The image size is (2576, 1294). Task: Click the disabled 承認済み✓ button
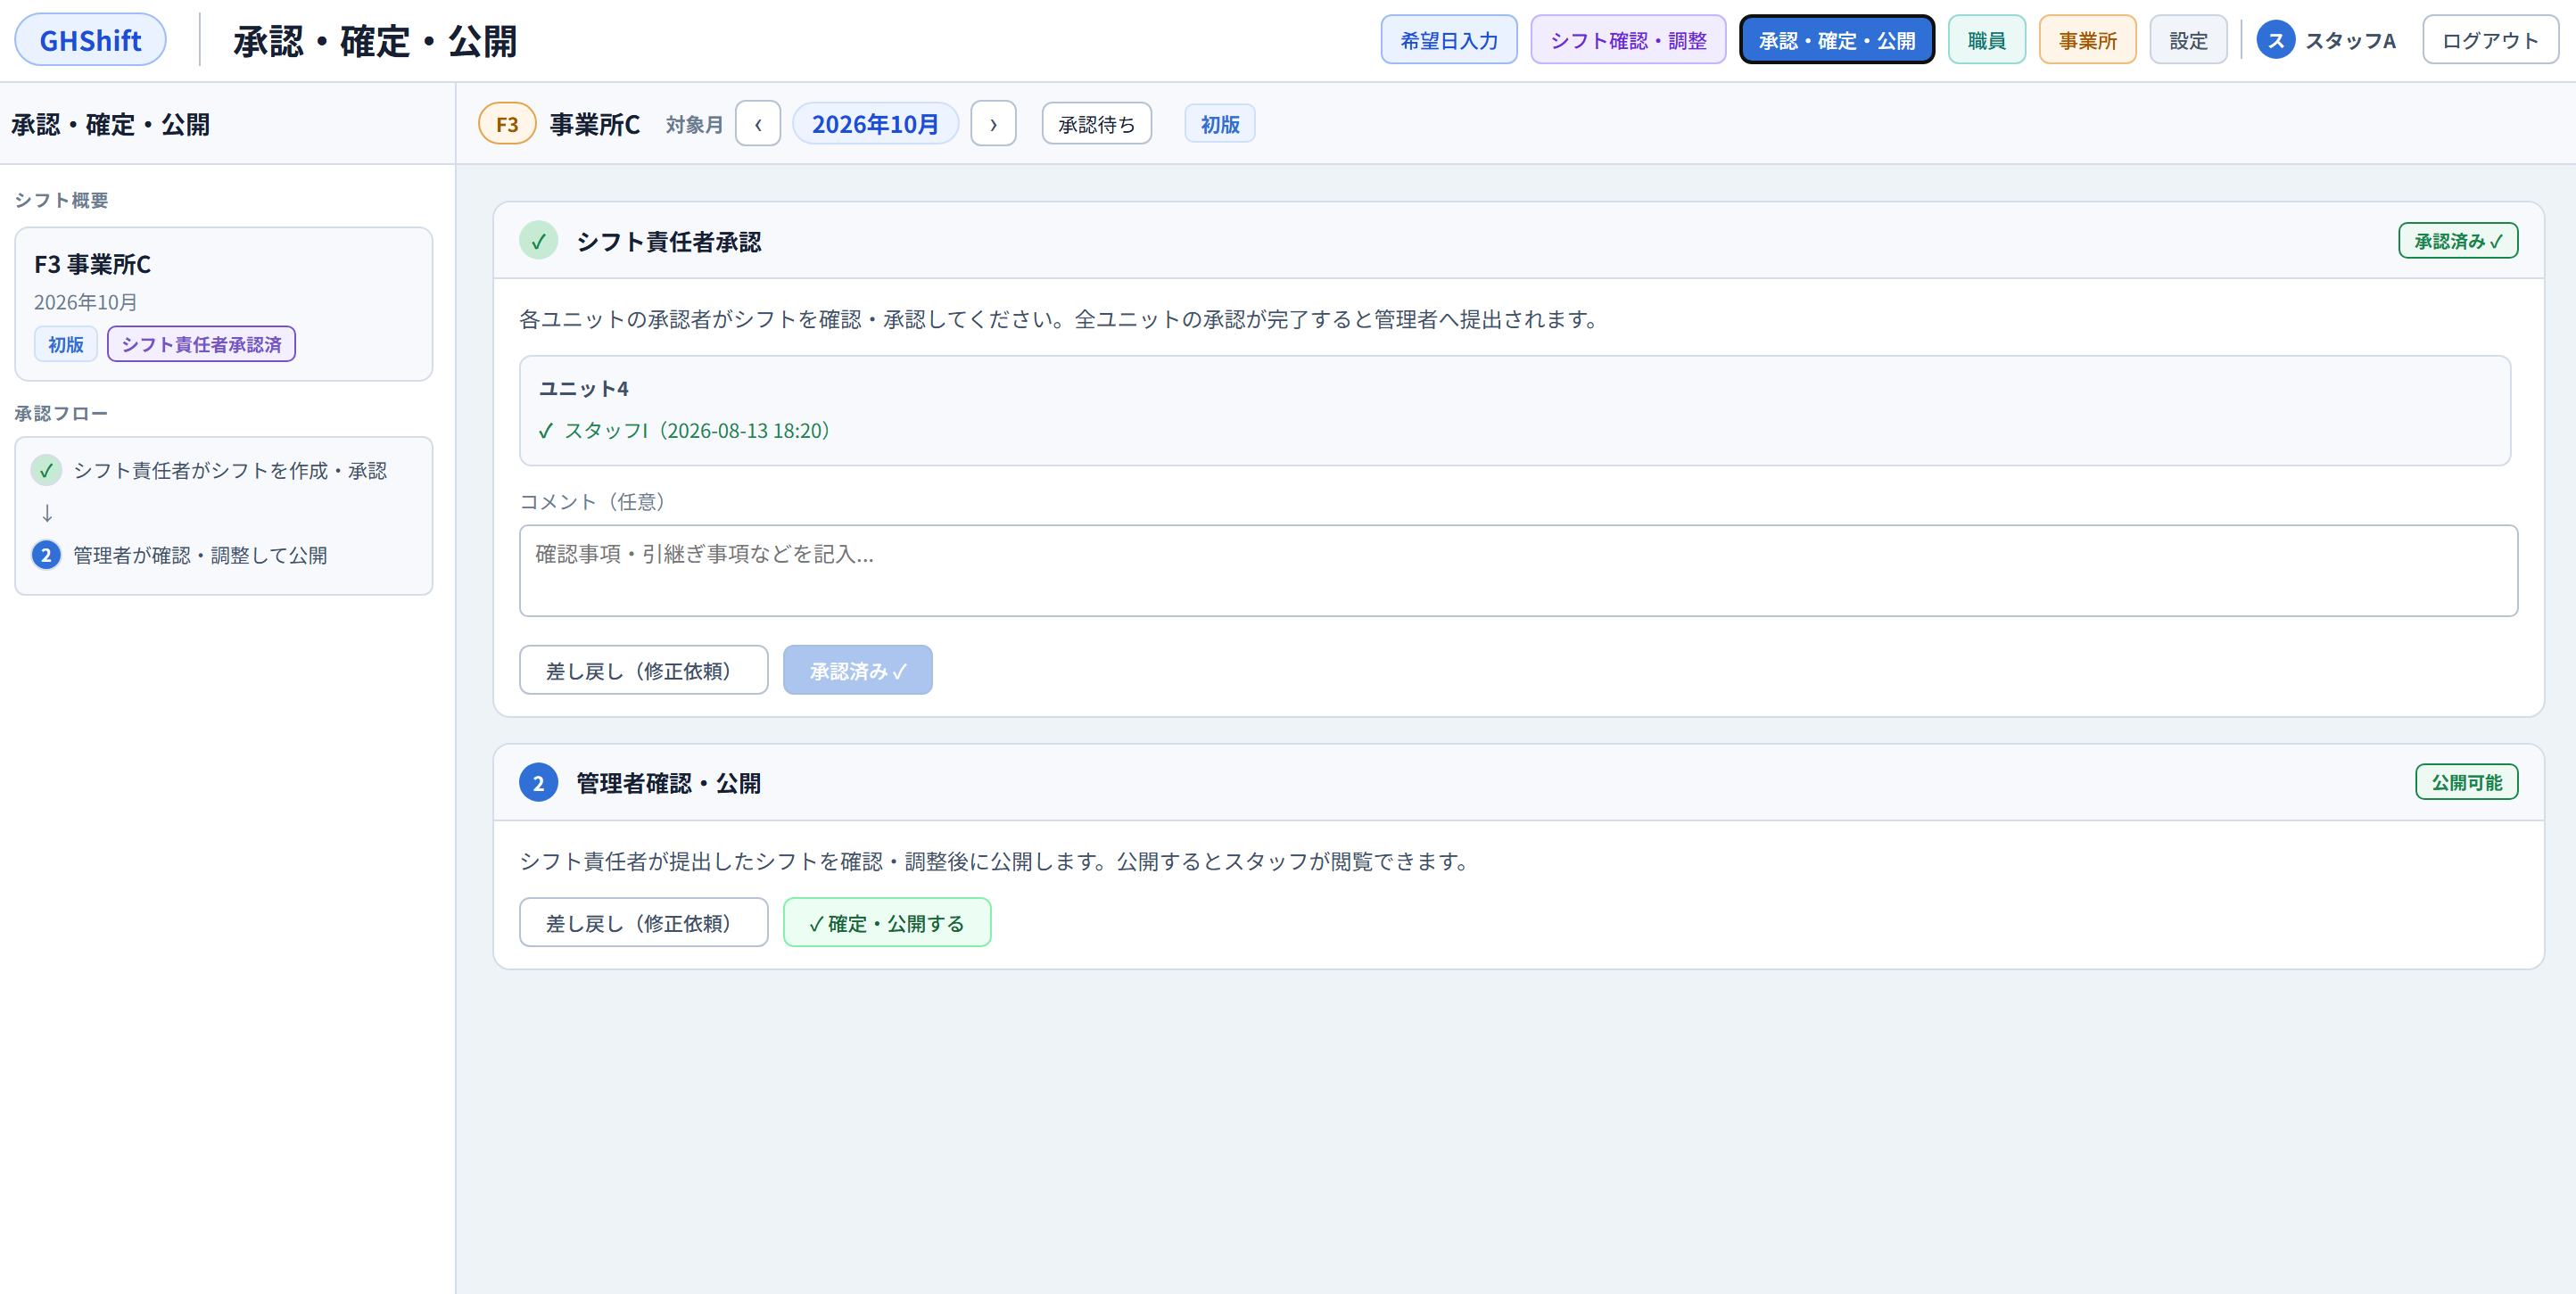click(857, 670)
